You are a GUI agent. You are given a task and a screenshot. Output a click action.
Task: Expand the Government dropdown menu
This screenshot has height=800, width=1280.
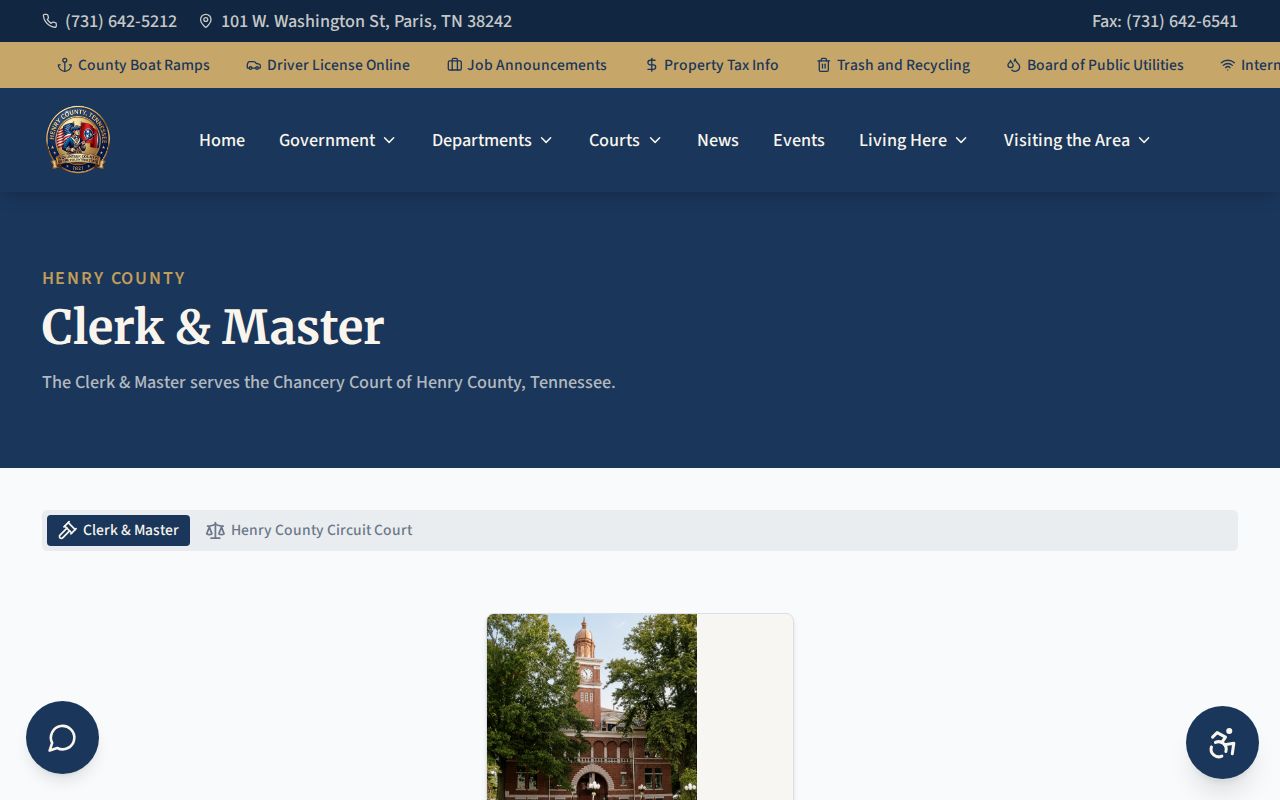click(x=338, y=140)
